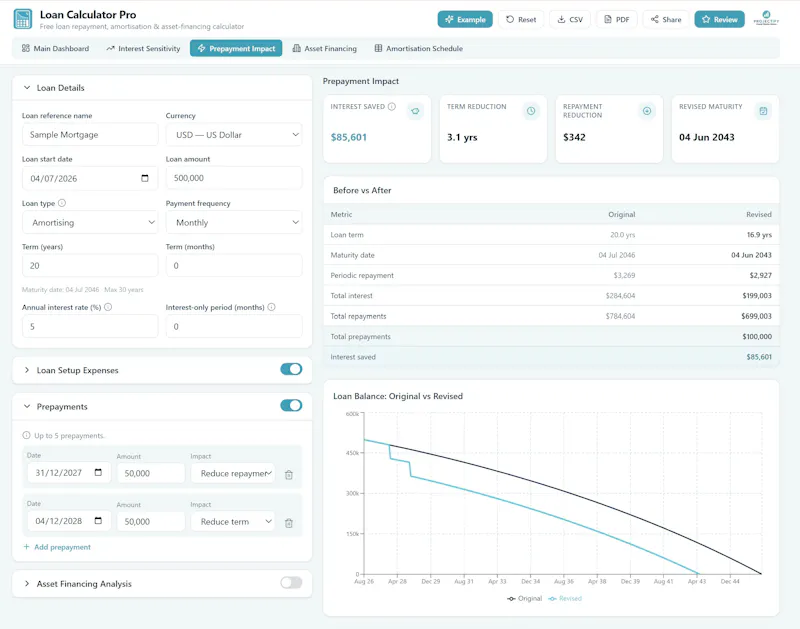The image size is (800, 629).
Task: Open the calendar picker for Loan start date
Action: [145, 178]
